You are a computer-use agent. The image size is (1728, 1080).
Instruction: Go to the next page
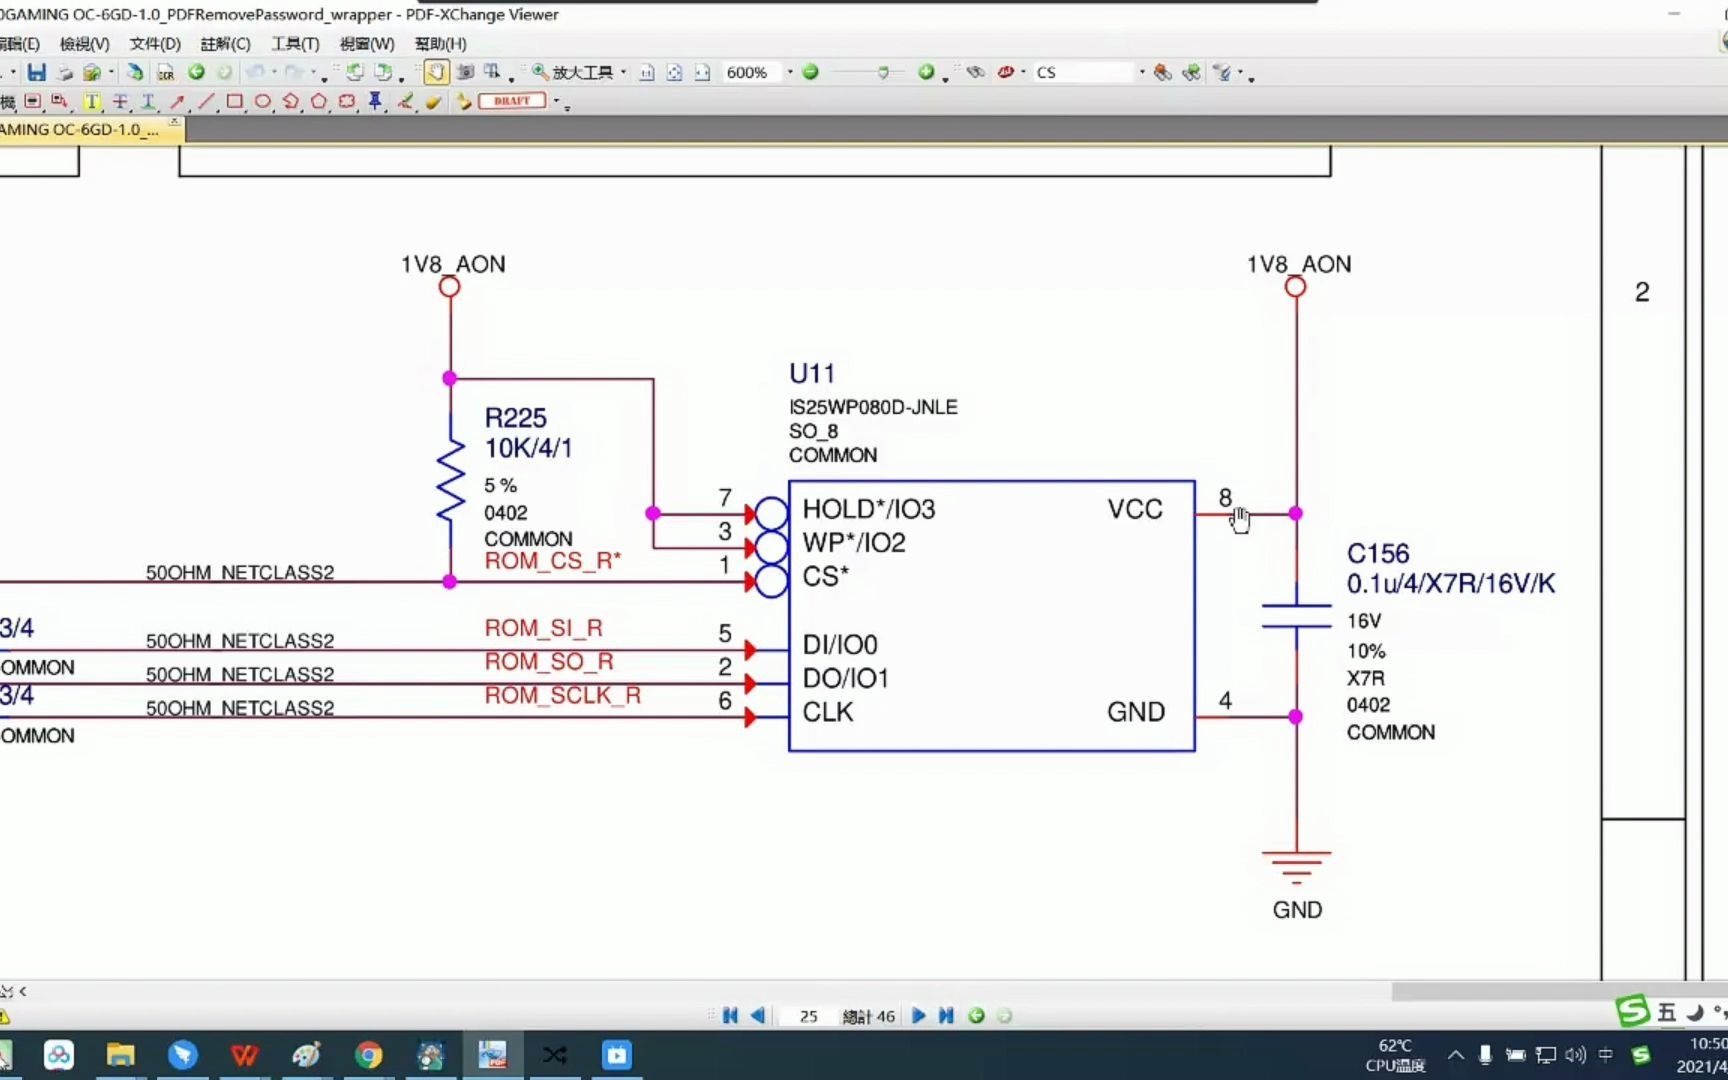tap(918, 1016)
